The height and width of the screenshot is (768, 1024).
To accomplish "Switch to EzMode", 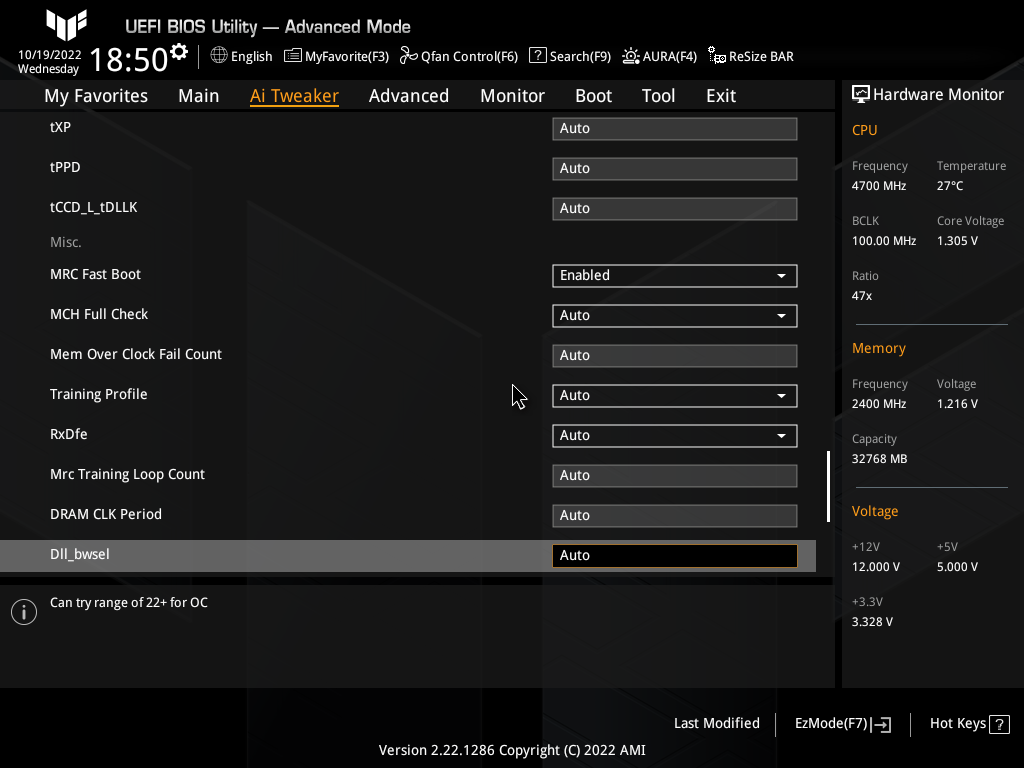I will [841, 723].
